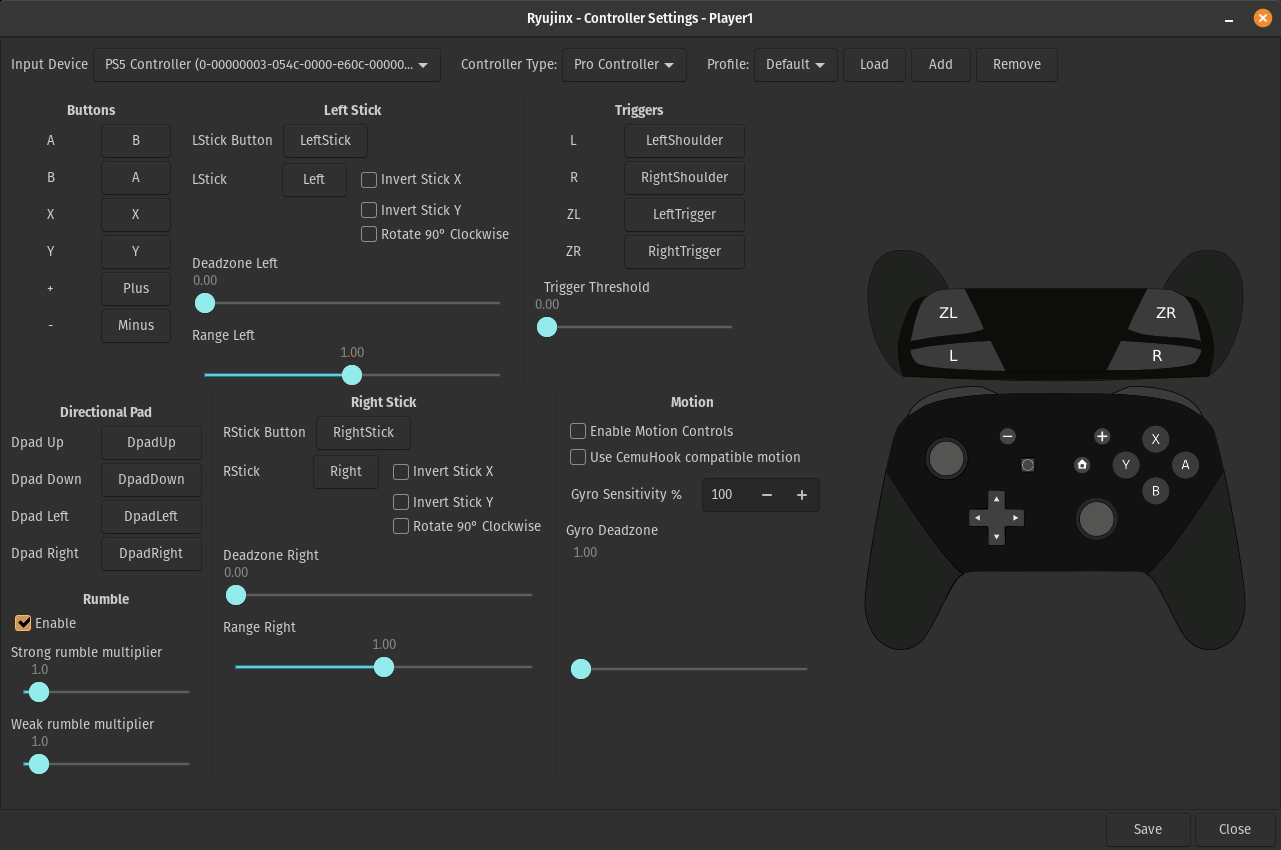Viewport: 1281px width, 850px height.
Task: Remap the DpadRight mapping
Action: coord(151,554)
